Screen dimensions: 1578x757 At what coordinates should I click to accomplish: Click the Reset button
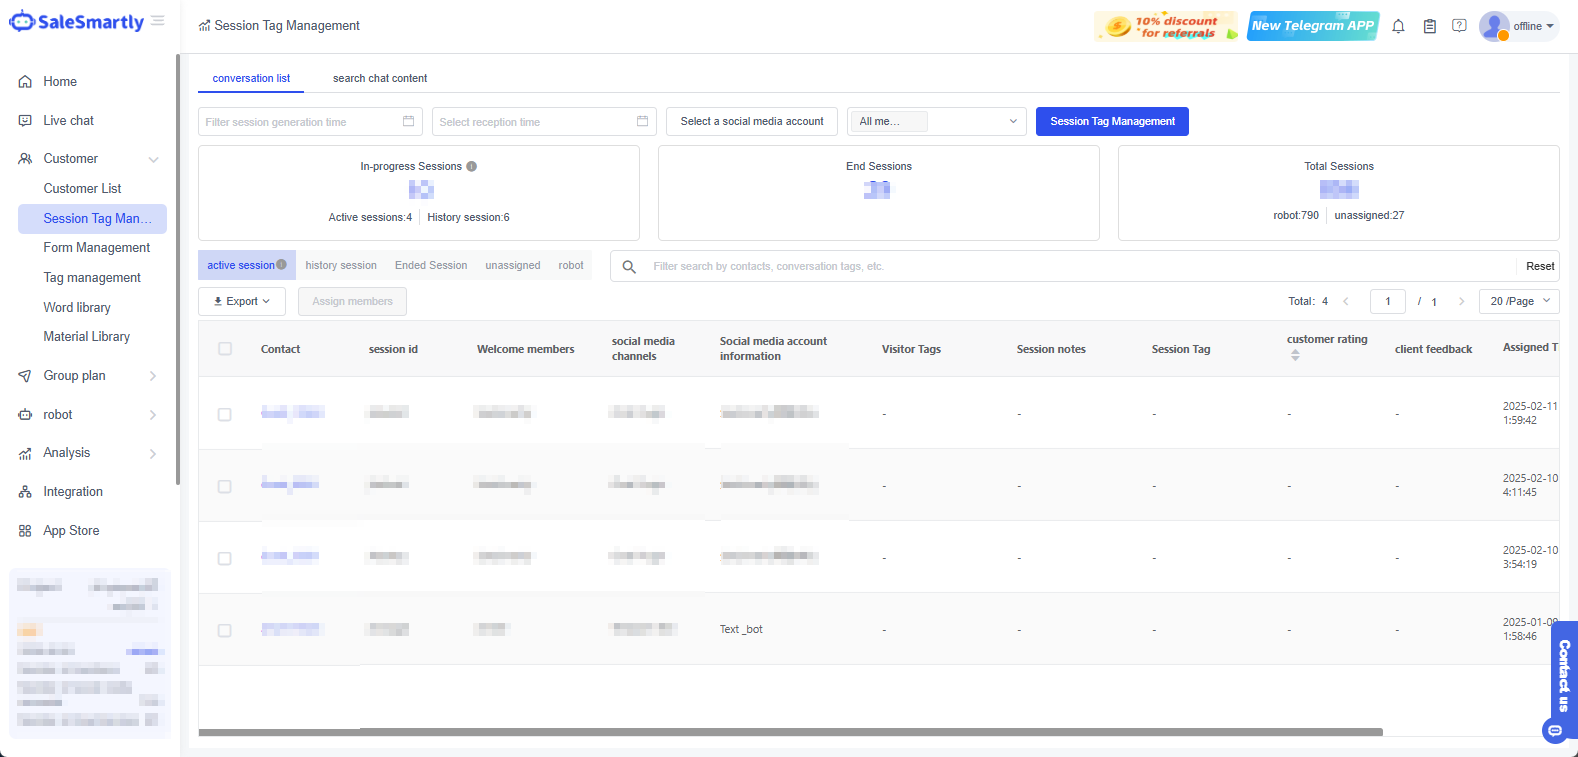(1539, 266)
